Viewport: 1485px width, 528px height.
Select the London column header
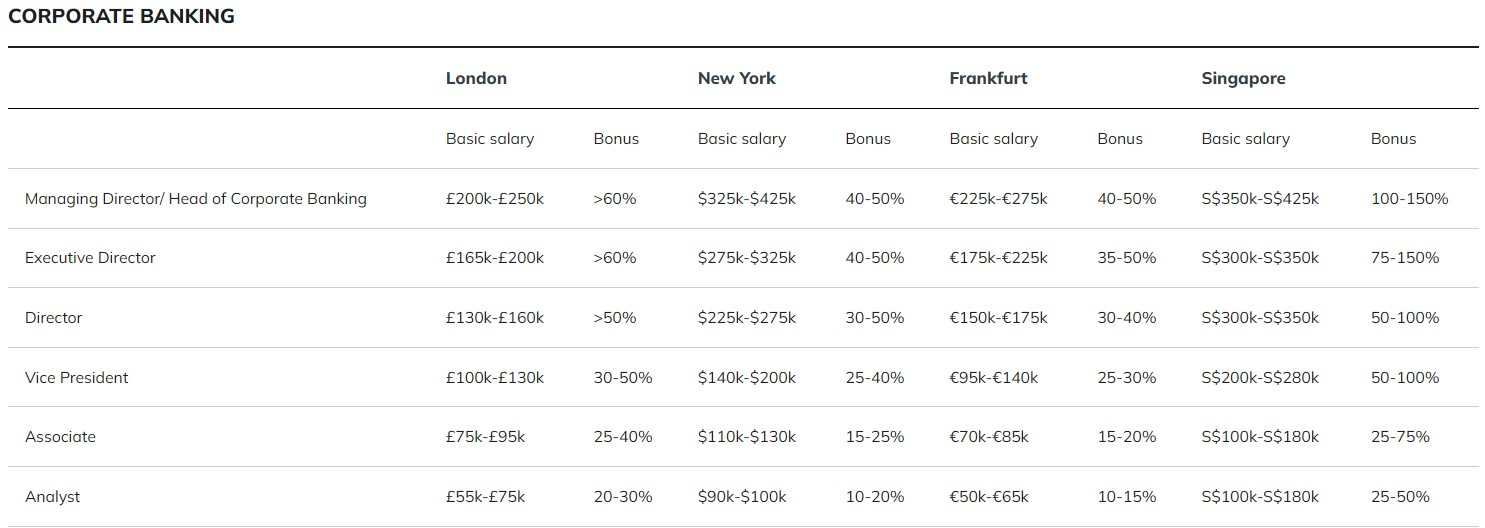point(476,78)
